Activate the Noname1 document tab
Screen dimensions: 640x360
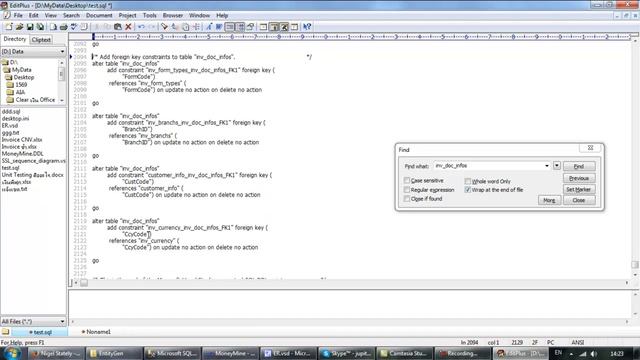96,332
